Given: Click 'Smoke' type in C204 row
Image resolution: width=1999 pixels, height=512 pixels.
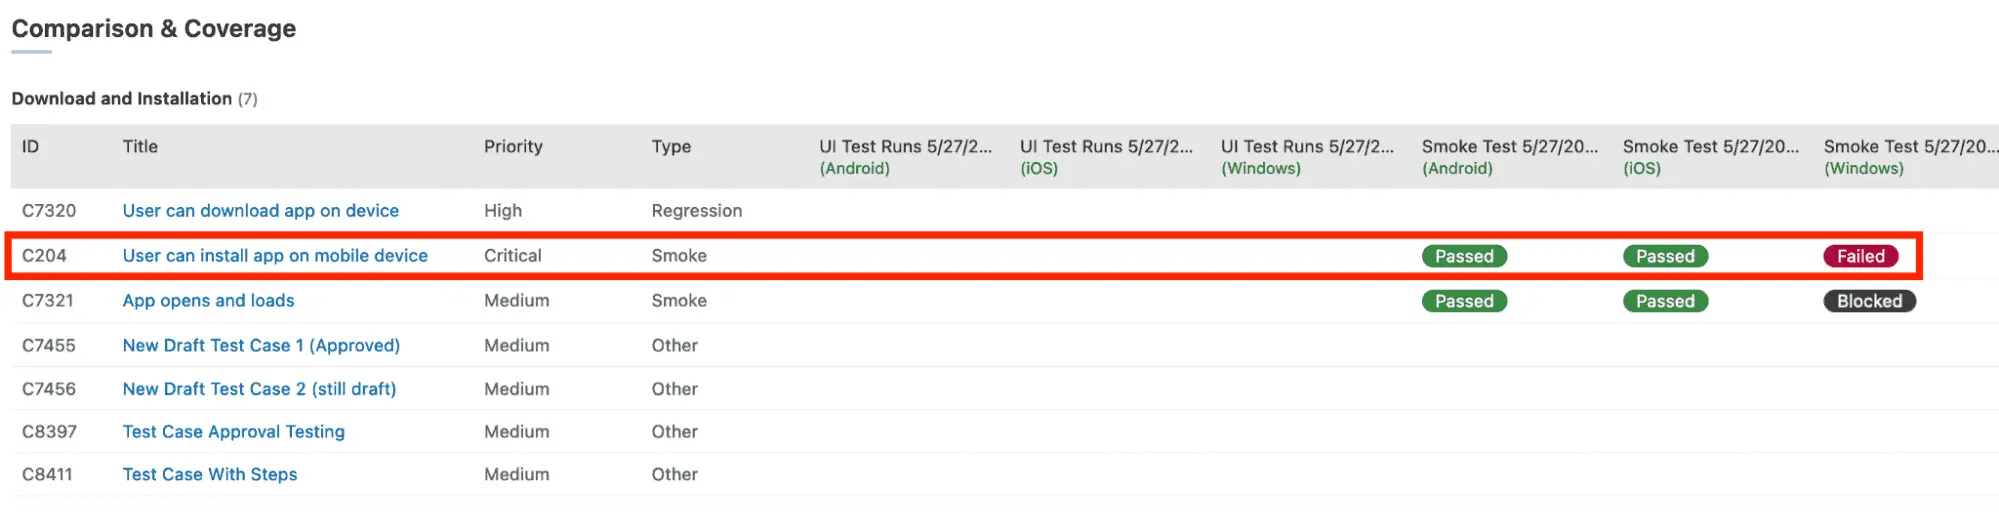Looking at the screenshot, I should (679, 256).
